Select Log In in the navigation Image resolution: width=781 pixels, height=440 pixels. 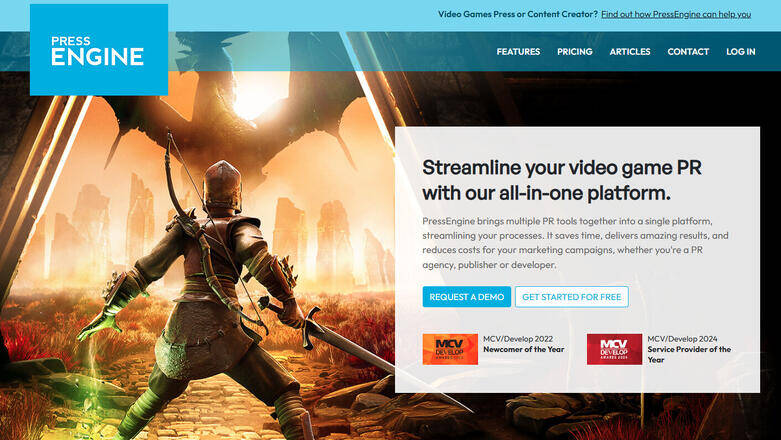point(741,52)
